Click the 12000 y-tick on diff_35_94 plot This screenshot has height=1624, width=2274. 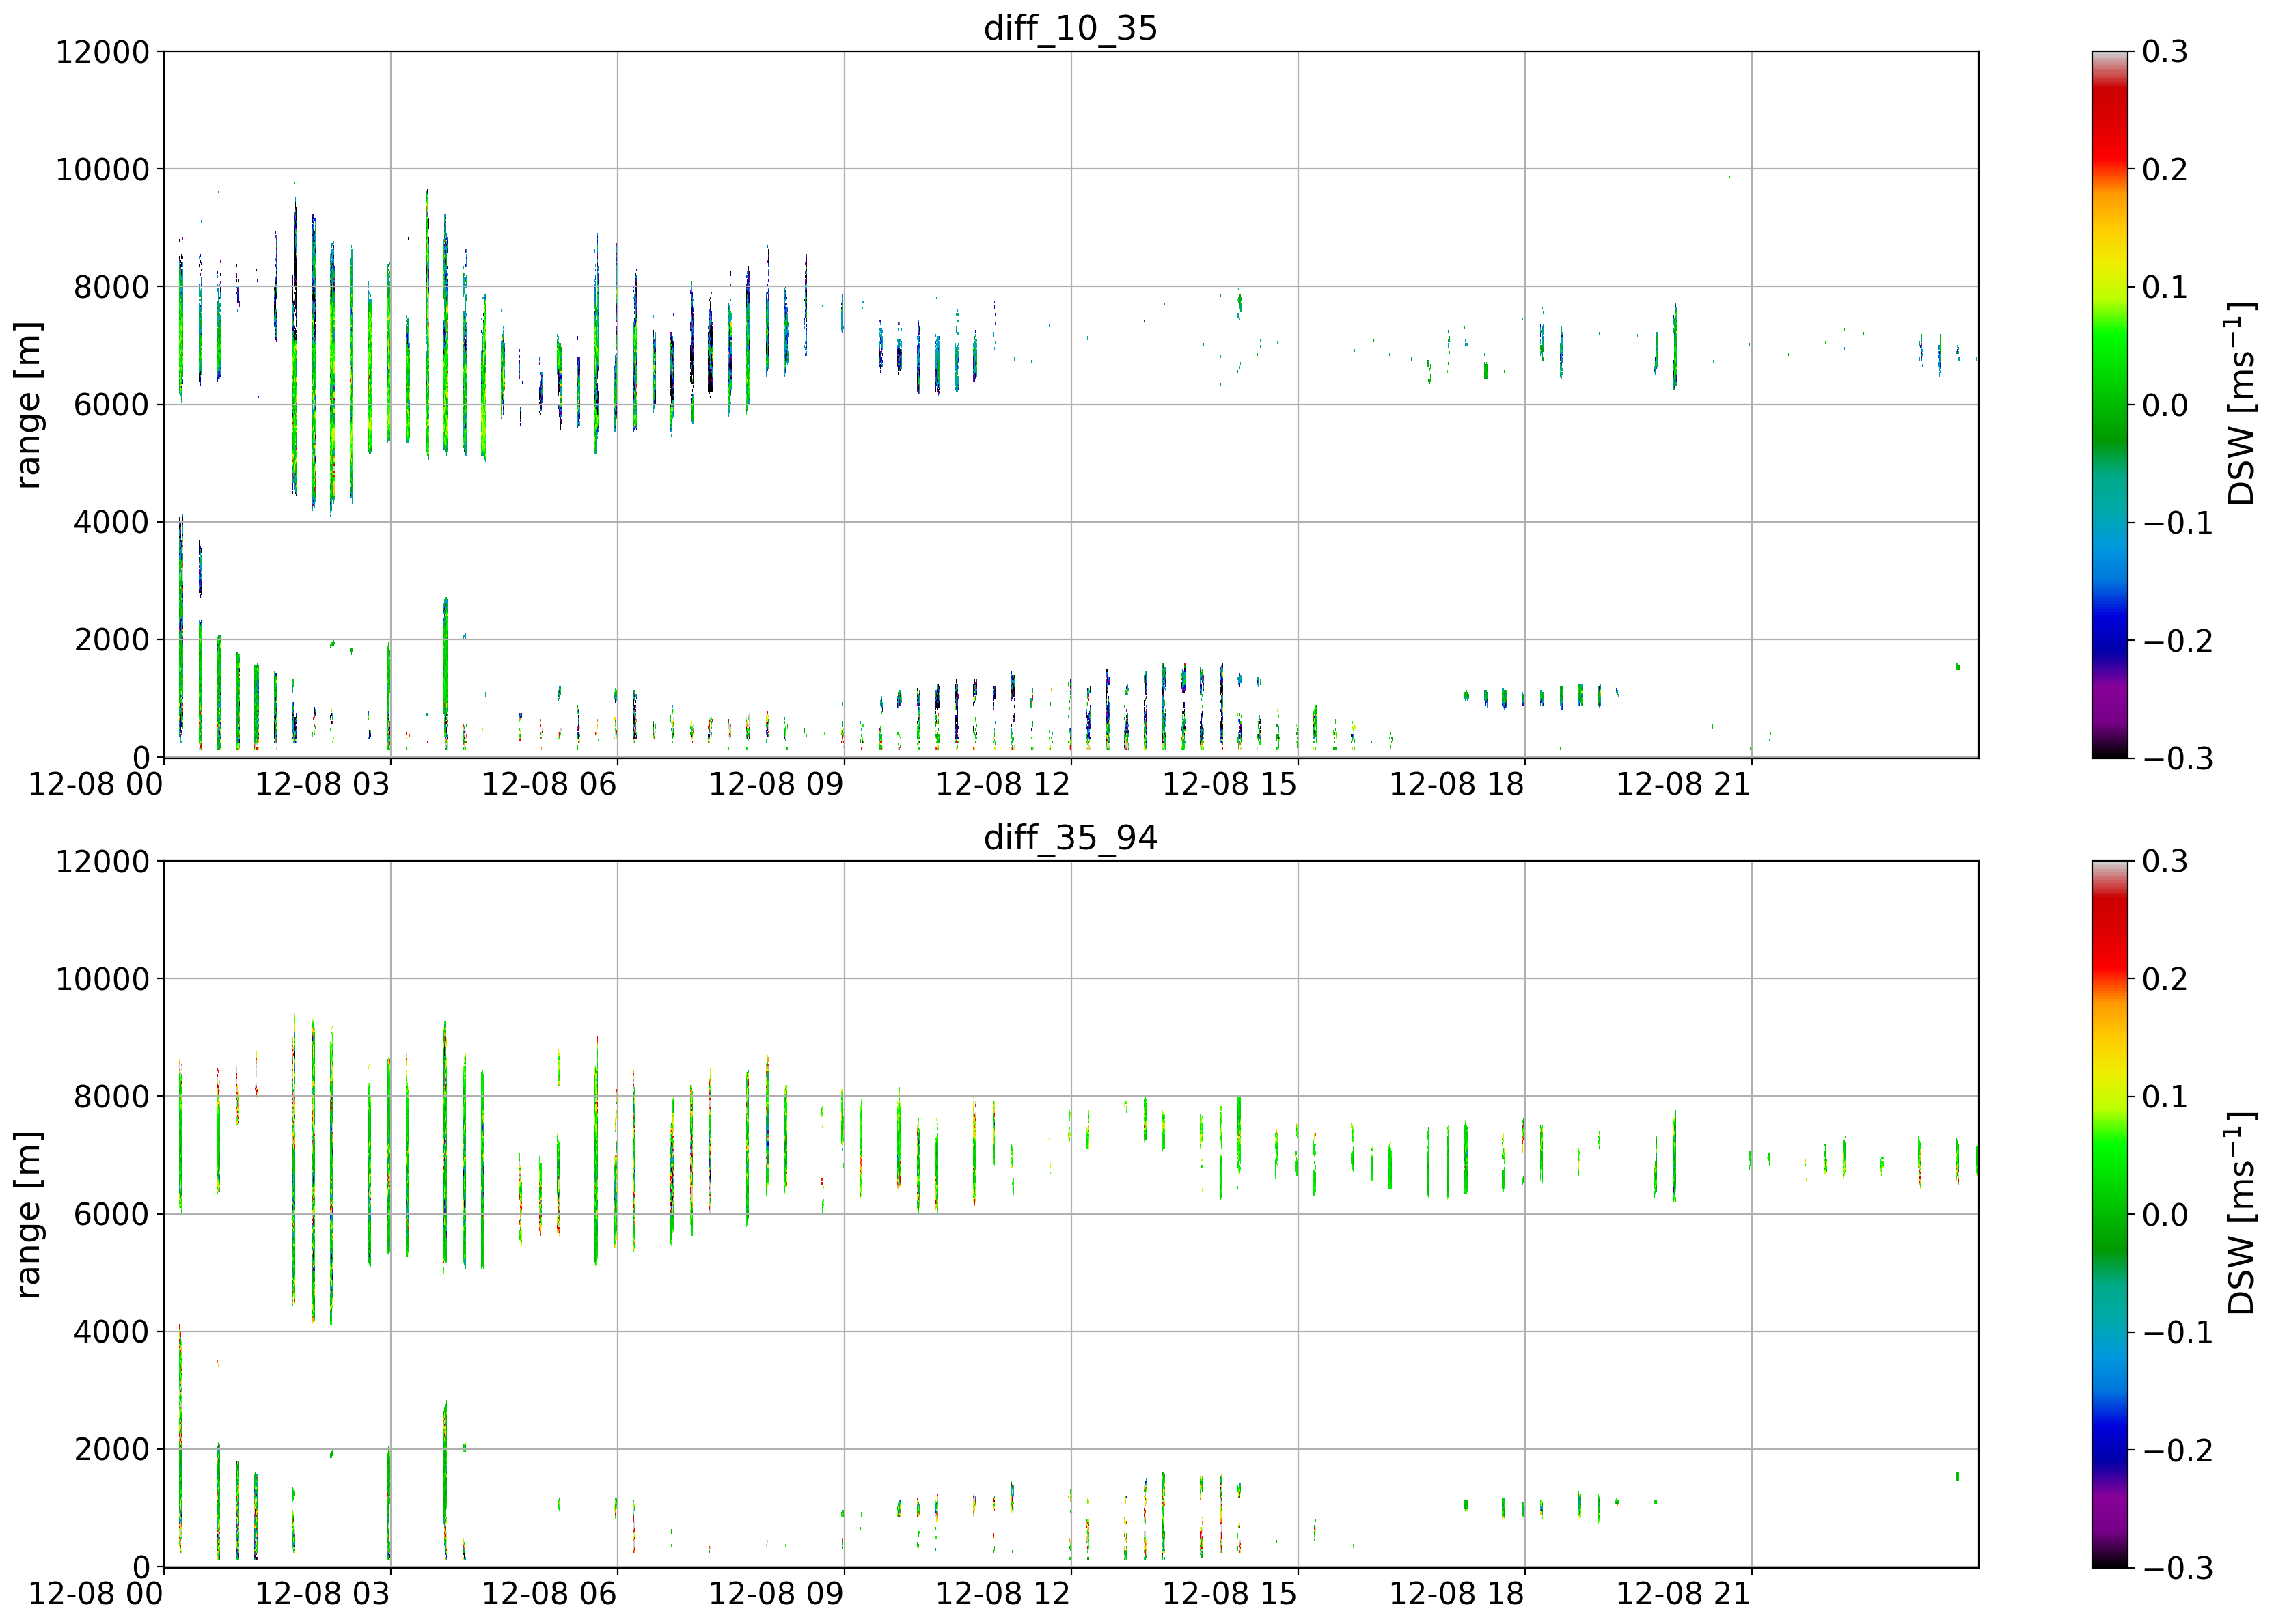pyautogui.click(x=102, y=862)
